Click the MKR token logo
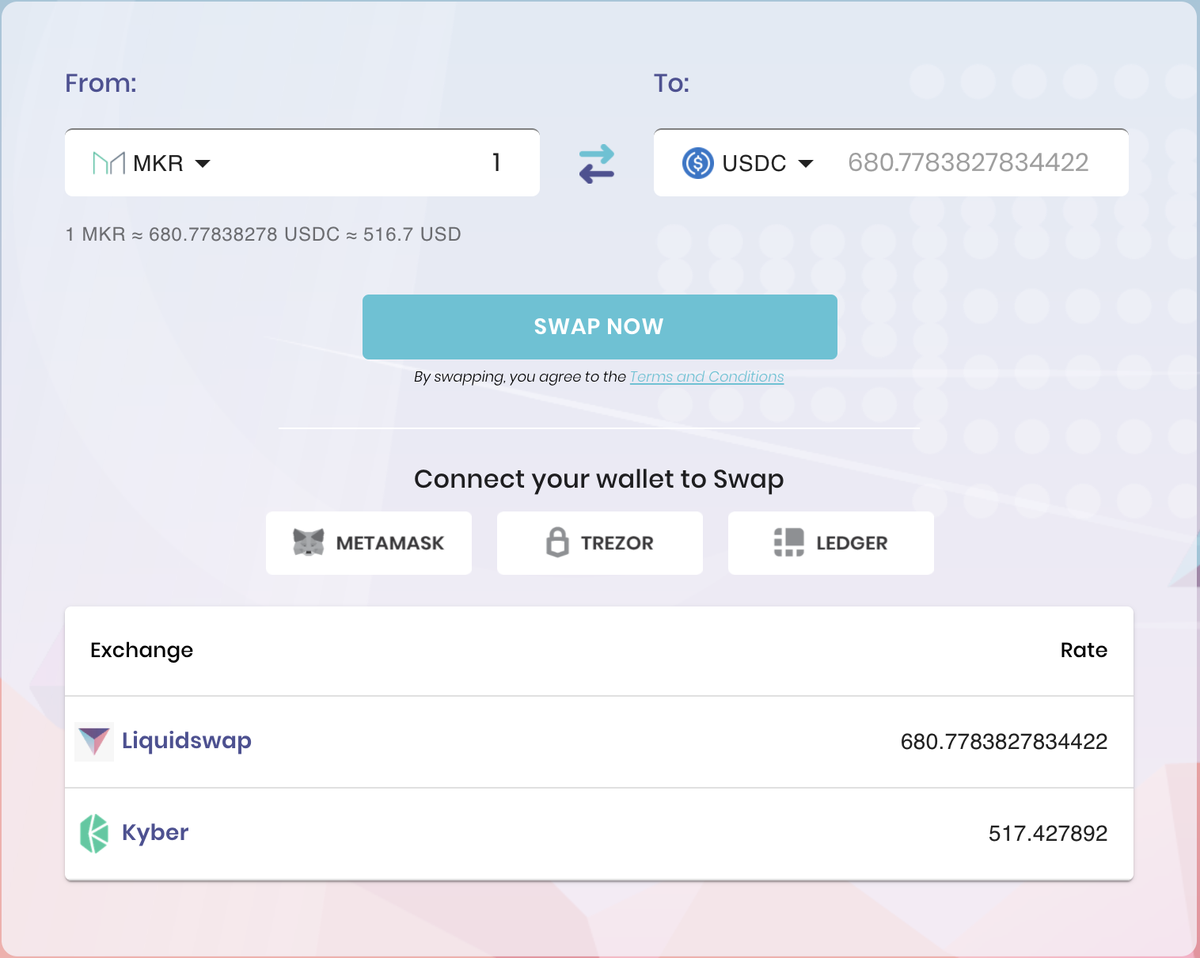This screenshot has width=1200, height=958. tap(108, 163)
